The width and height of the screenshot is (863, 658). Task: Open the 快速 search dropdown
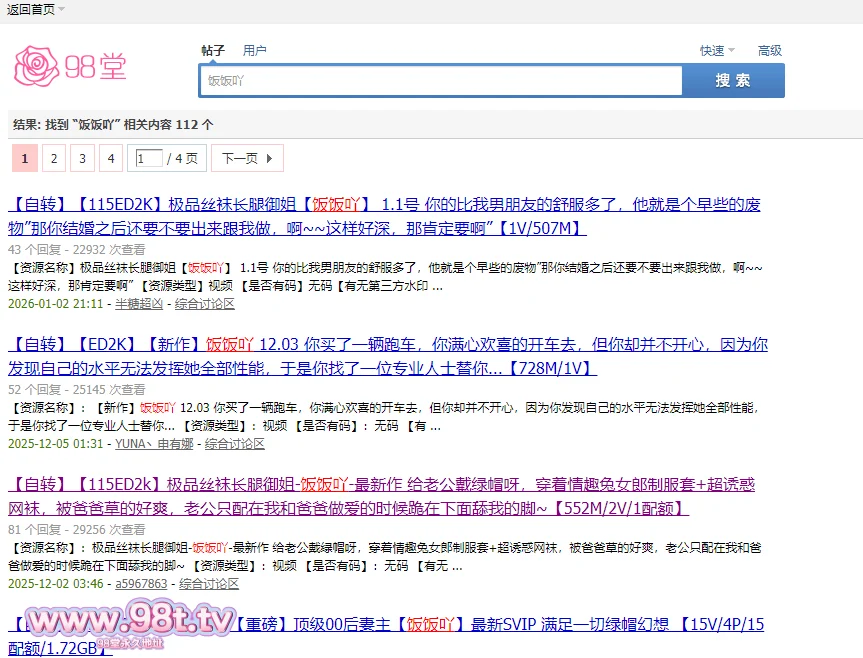717,51
